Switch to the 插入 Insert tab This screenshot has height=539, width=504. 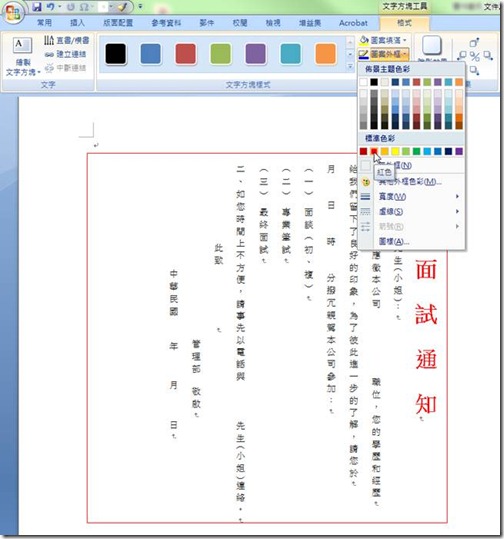[x=77, y=23]
